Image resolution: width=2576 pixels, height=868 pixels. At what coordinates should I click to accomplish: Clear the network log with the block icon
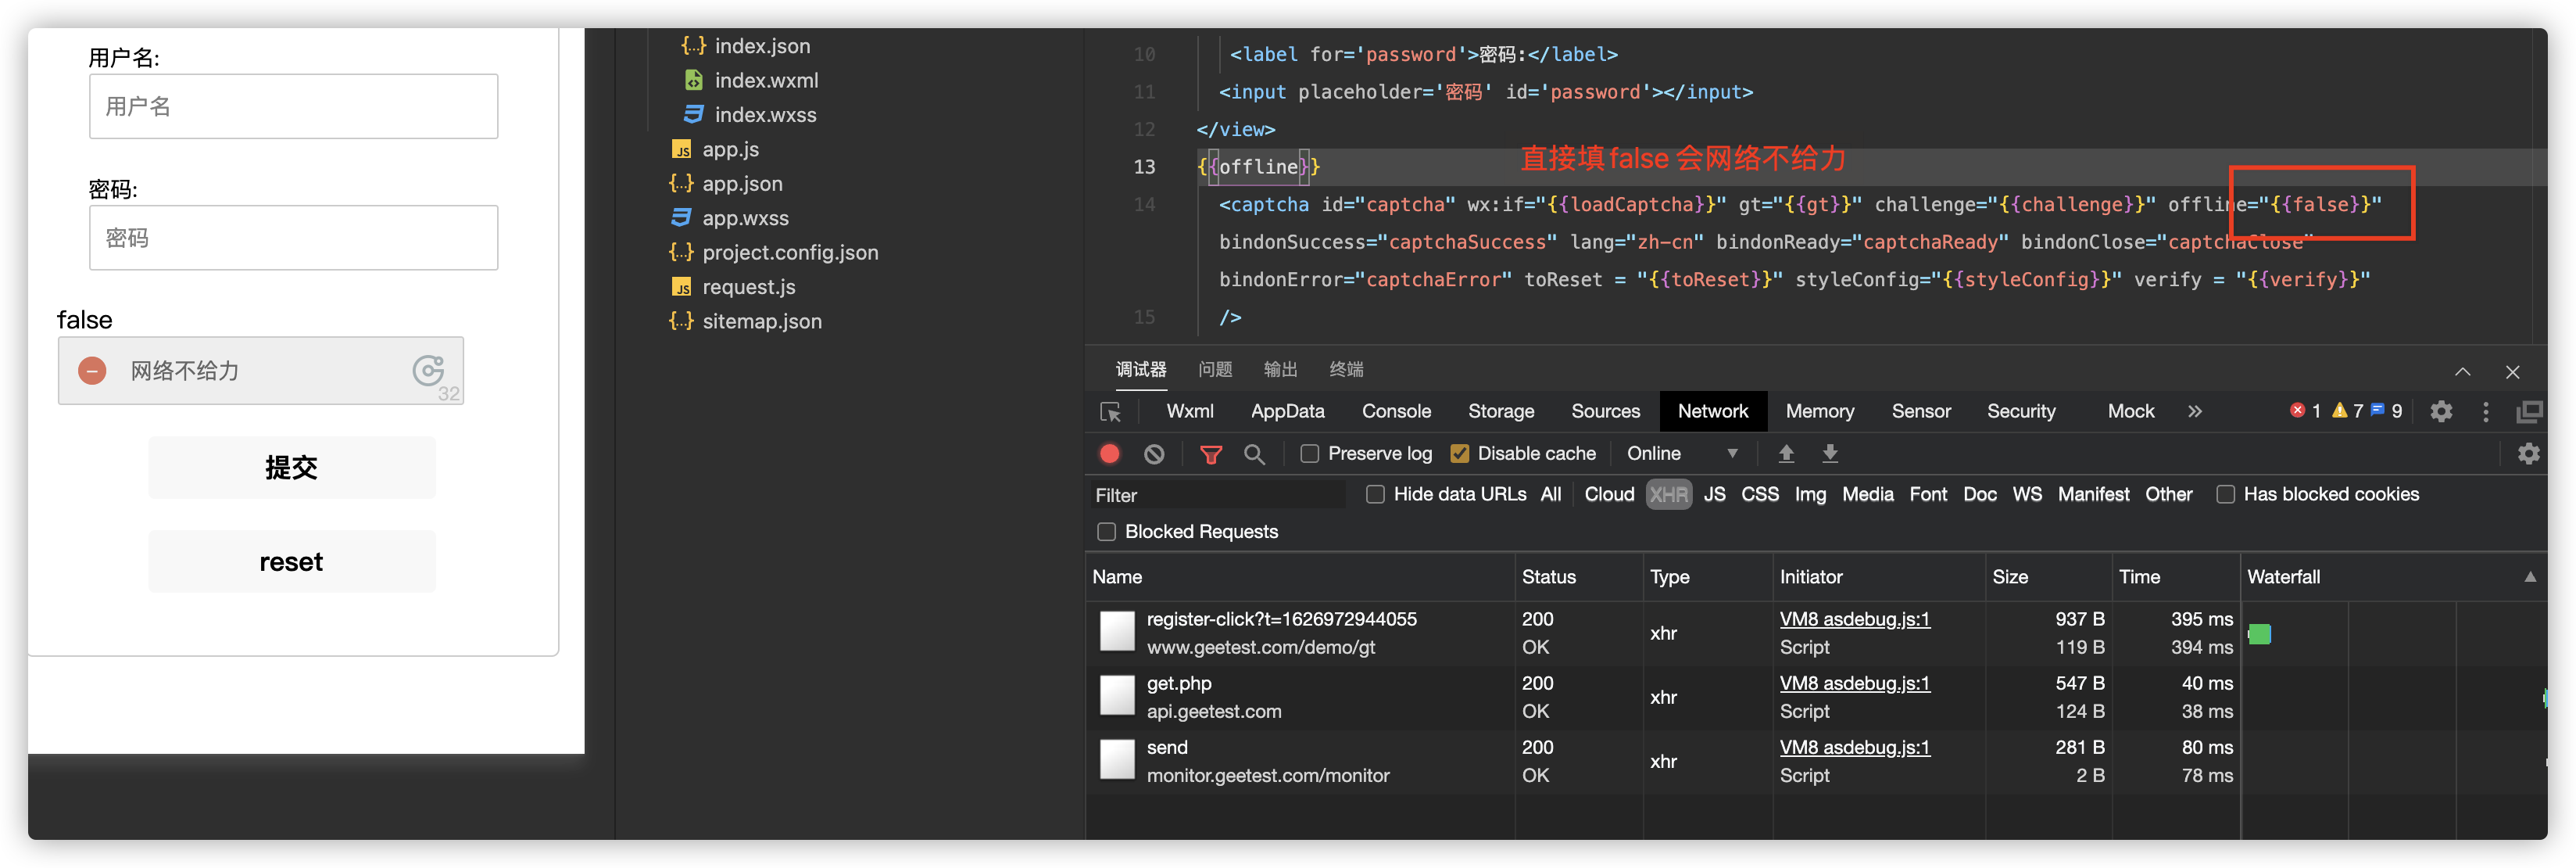pyautogui.click(x=1154, y=454)
